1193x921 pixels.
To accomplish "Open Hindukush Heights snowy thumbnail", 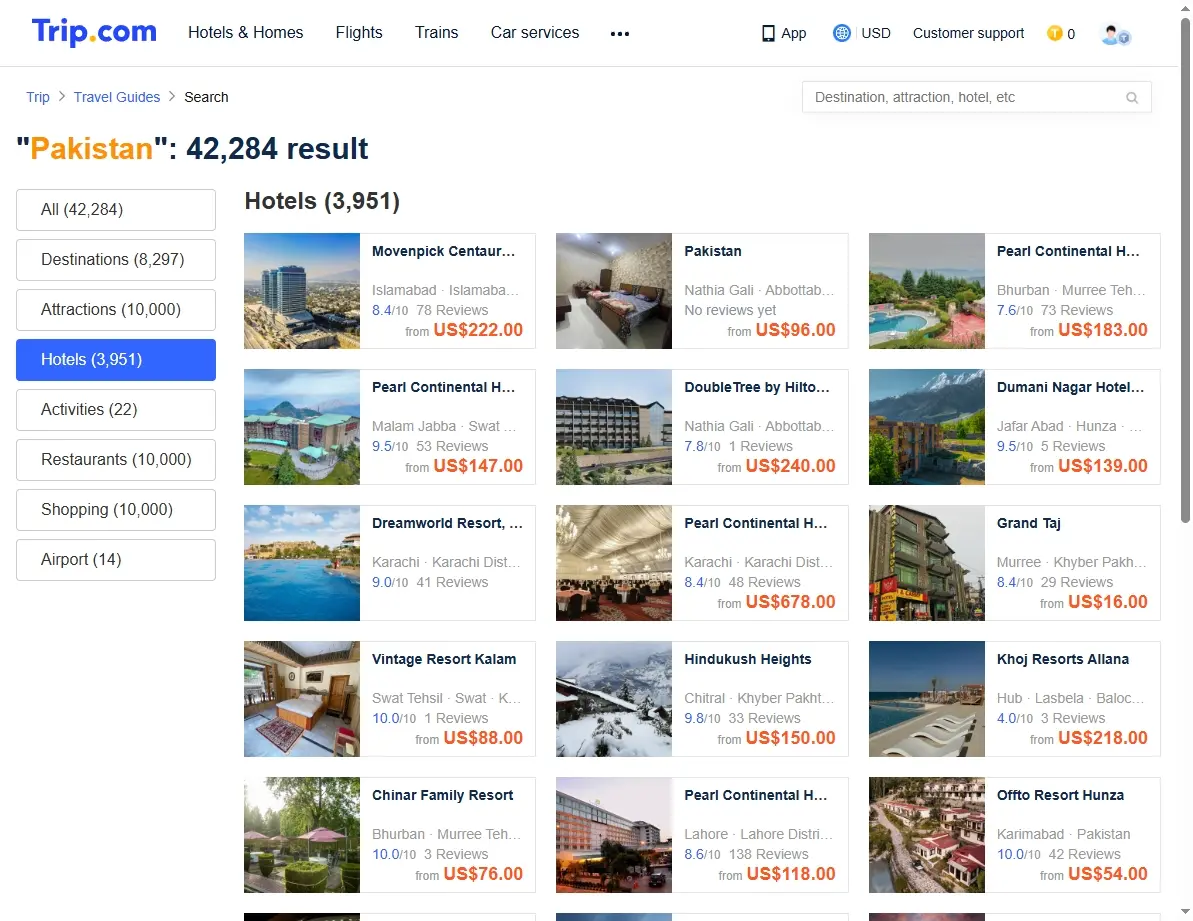I will pyautogui.click(x=614, y=700).
